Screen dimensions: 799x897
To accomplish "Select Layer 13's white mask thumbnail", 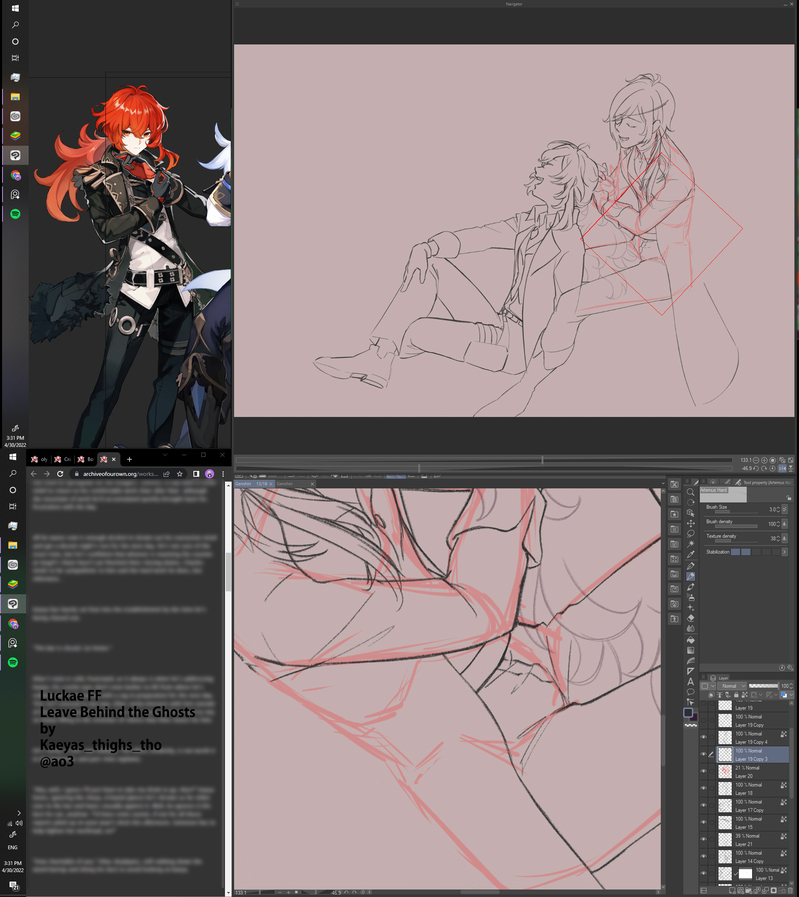I will [x=745, y=874].
